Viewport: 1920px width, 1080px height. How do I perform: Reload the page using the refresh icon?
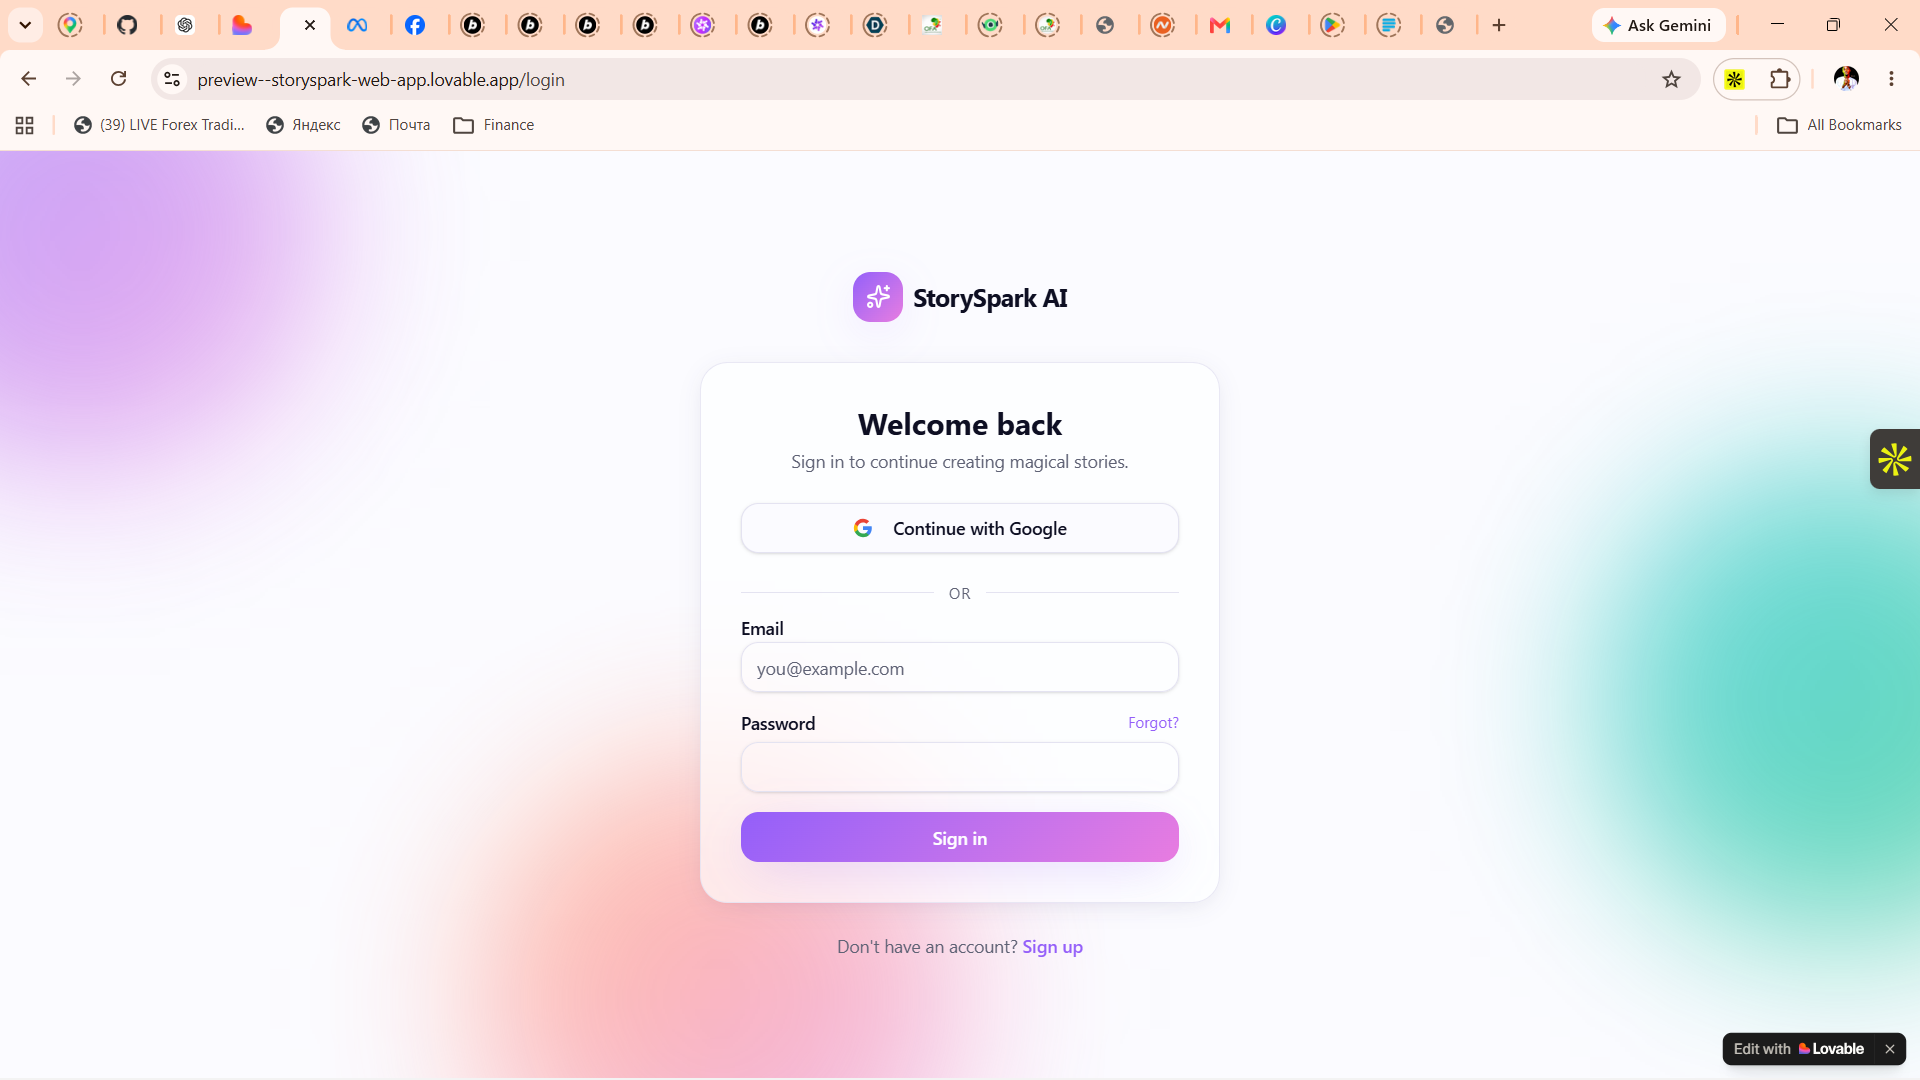click(x=118, y=79)
